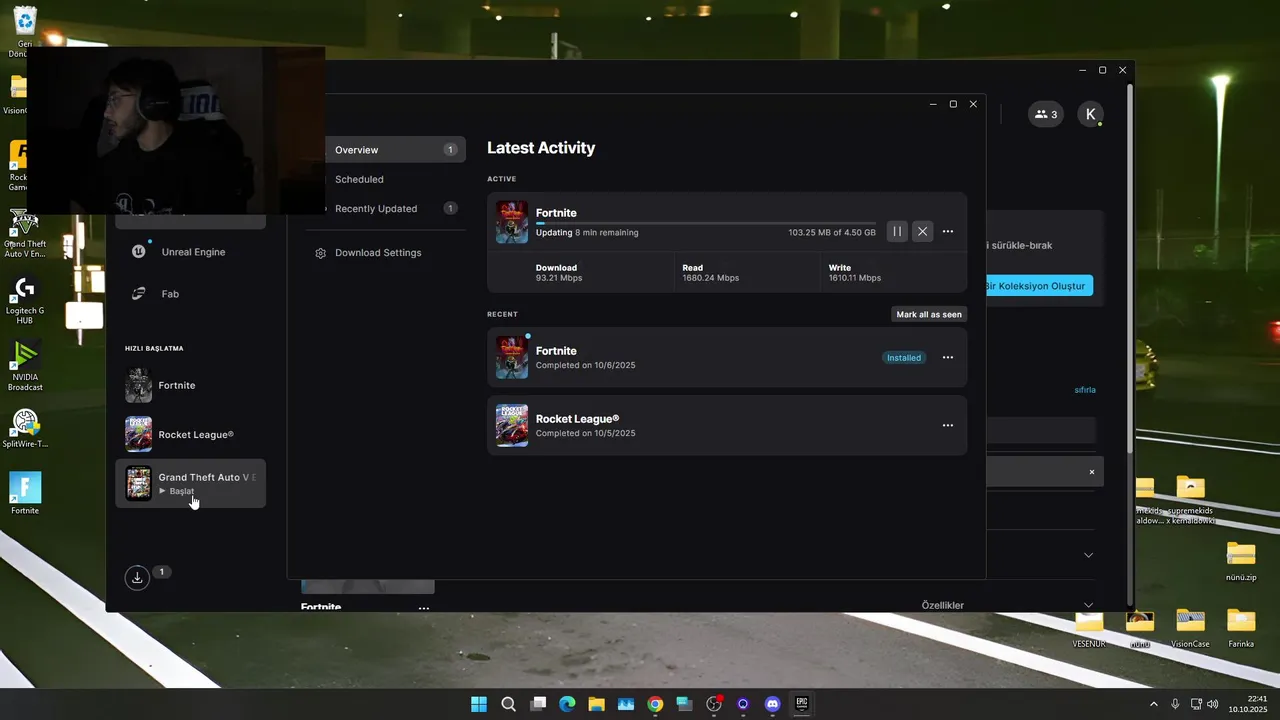1280x720 pixels.
Task: Open options menu for installed Fortnite entry
Action: coord(948,358)
